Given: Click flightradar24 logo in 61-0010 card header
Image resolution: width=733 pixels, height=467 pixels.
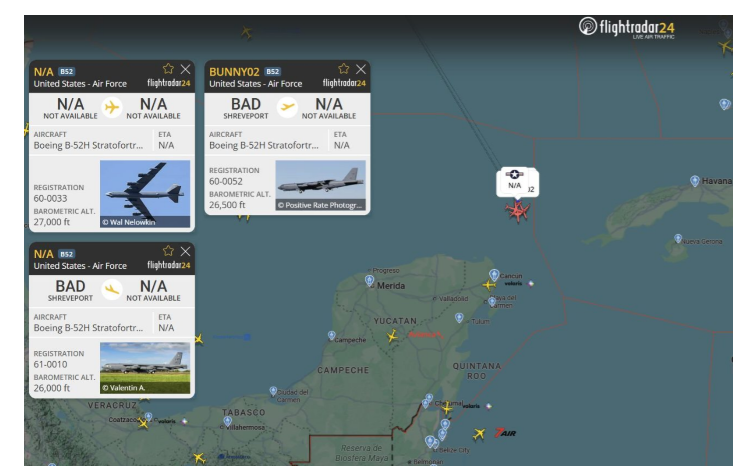Looking at the screenshot, I should point(169,265).
